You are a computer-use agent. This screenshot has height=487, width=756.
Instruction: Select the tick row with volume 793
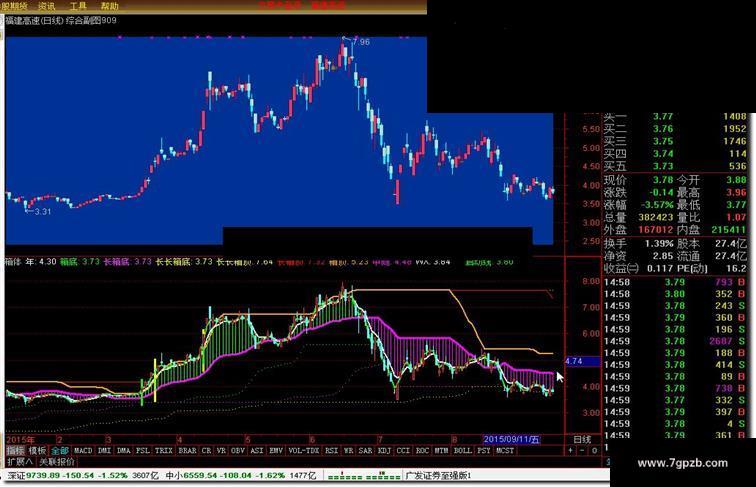[x=675, y=282]
